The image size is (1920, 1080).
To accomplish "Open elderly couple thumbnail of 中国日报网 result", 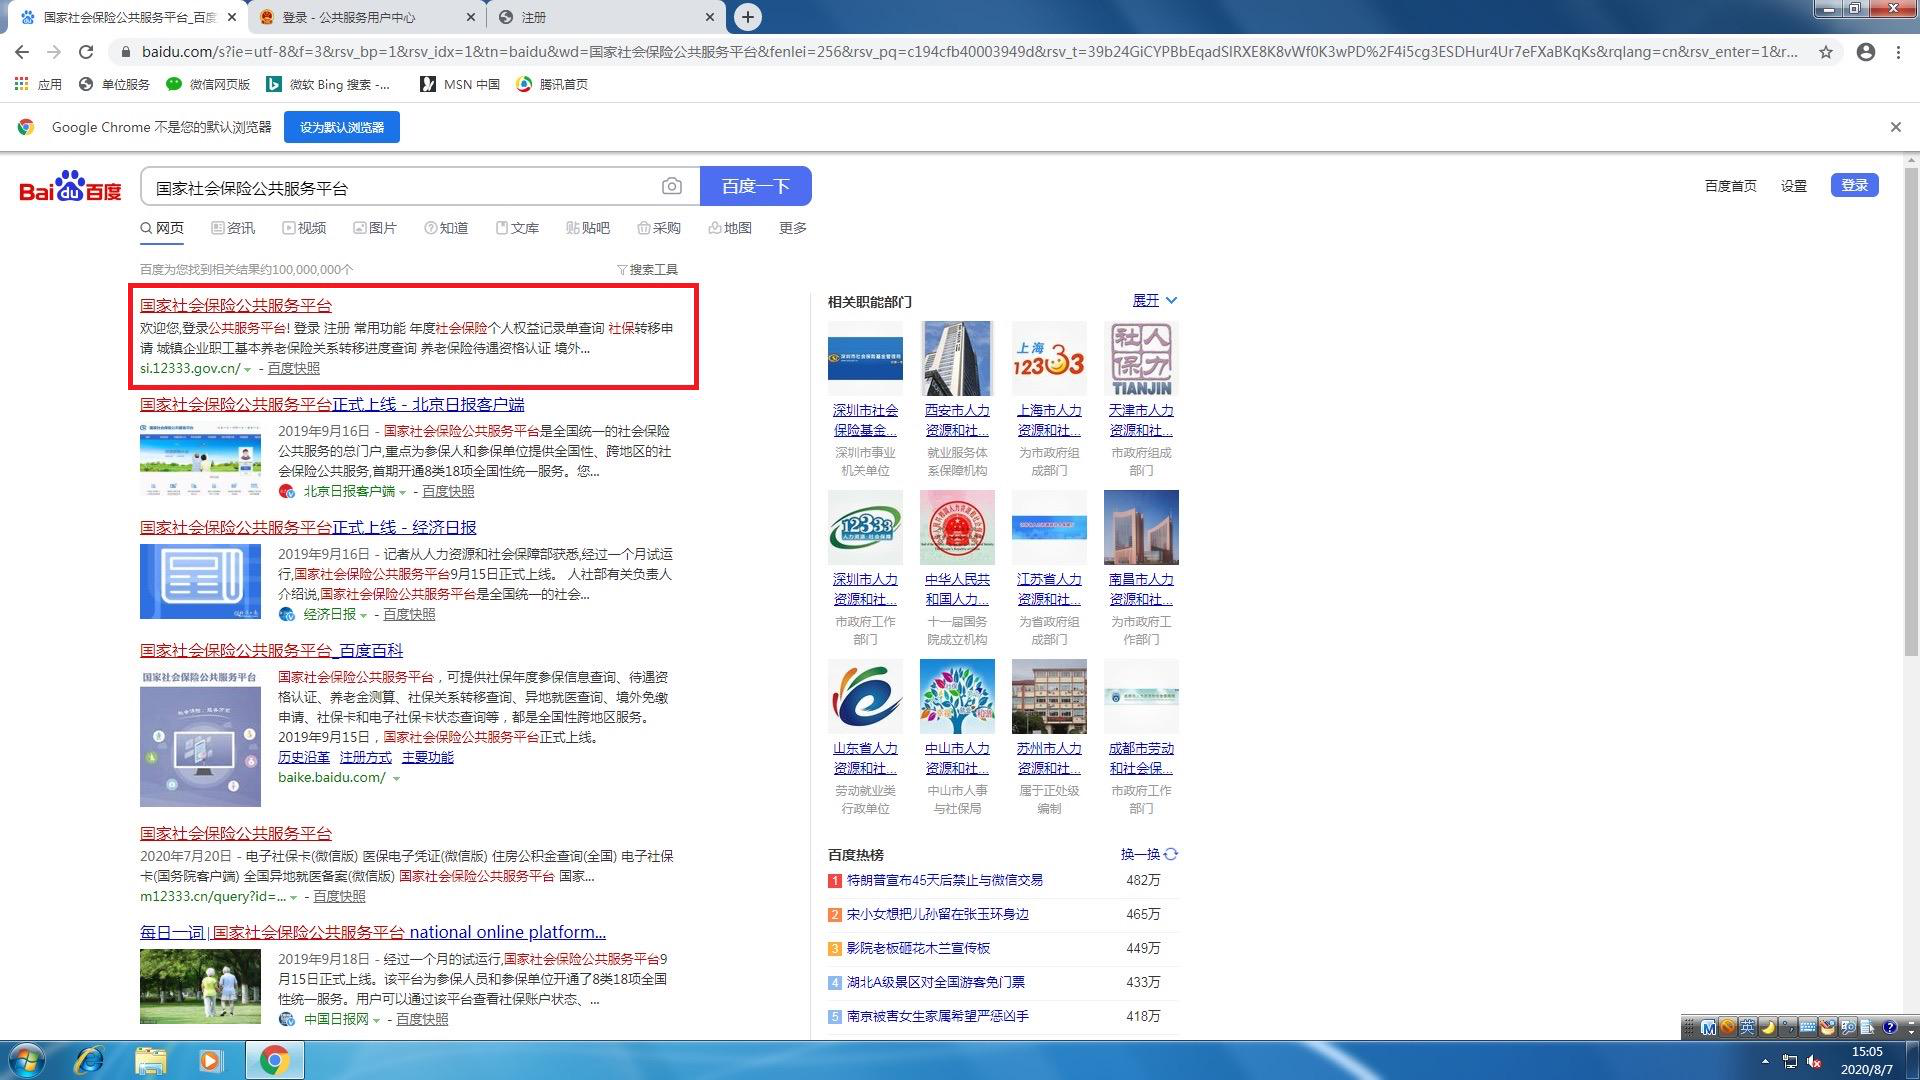I will pyautogui.click(x=200, y=986).
